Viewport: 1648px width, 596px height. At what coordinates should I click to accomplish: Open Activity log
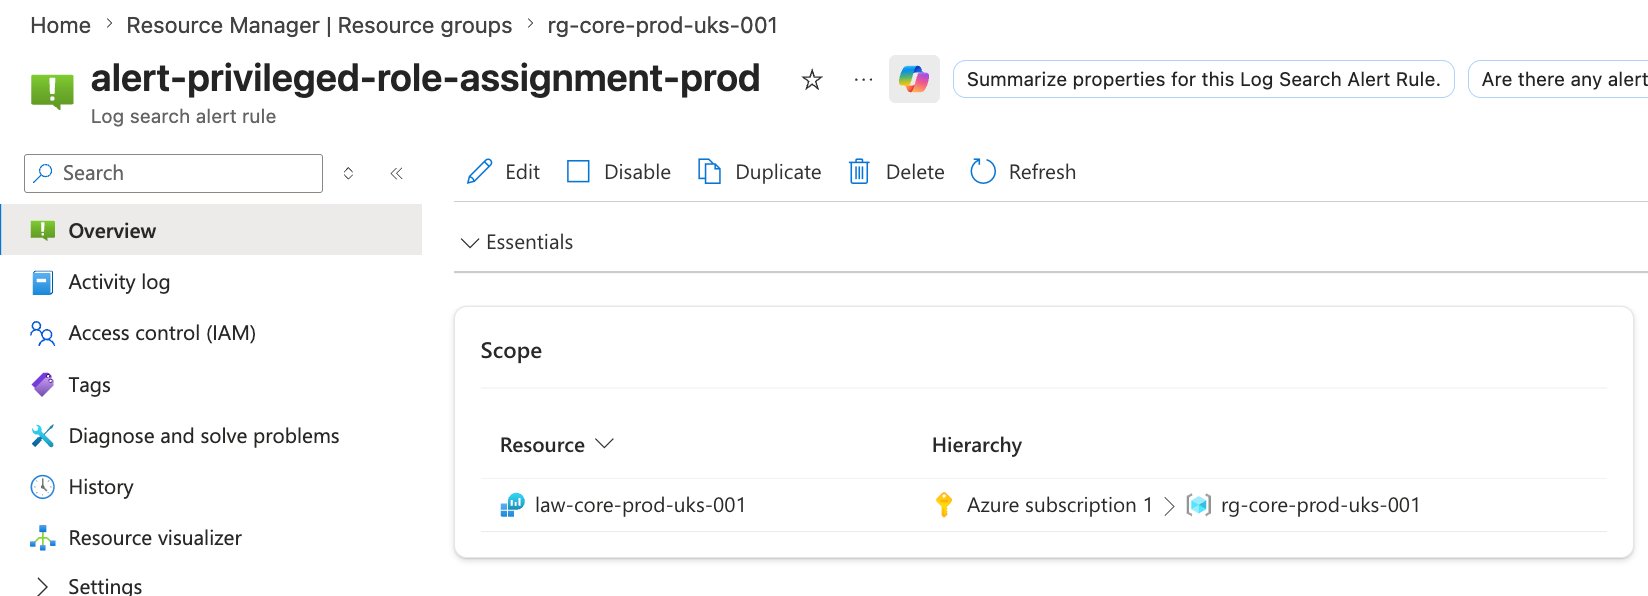point(119,282)
